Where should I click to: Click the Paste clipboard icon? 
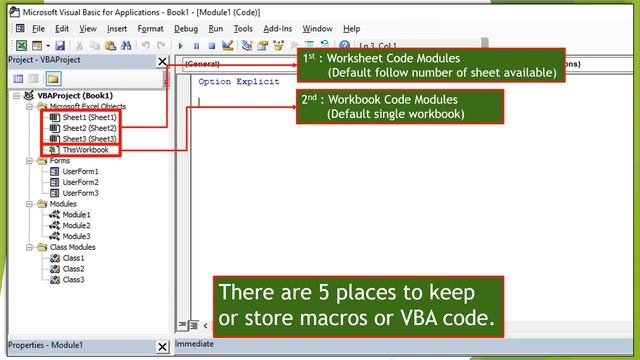(x=110, y=45)
